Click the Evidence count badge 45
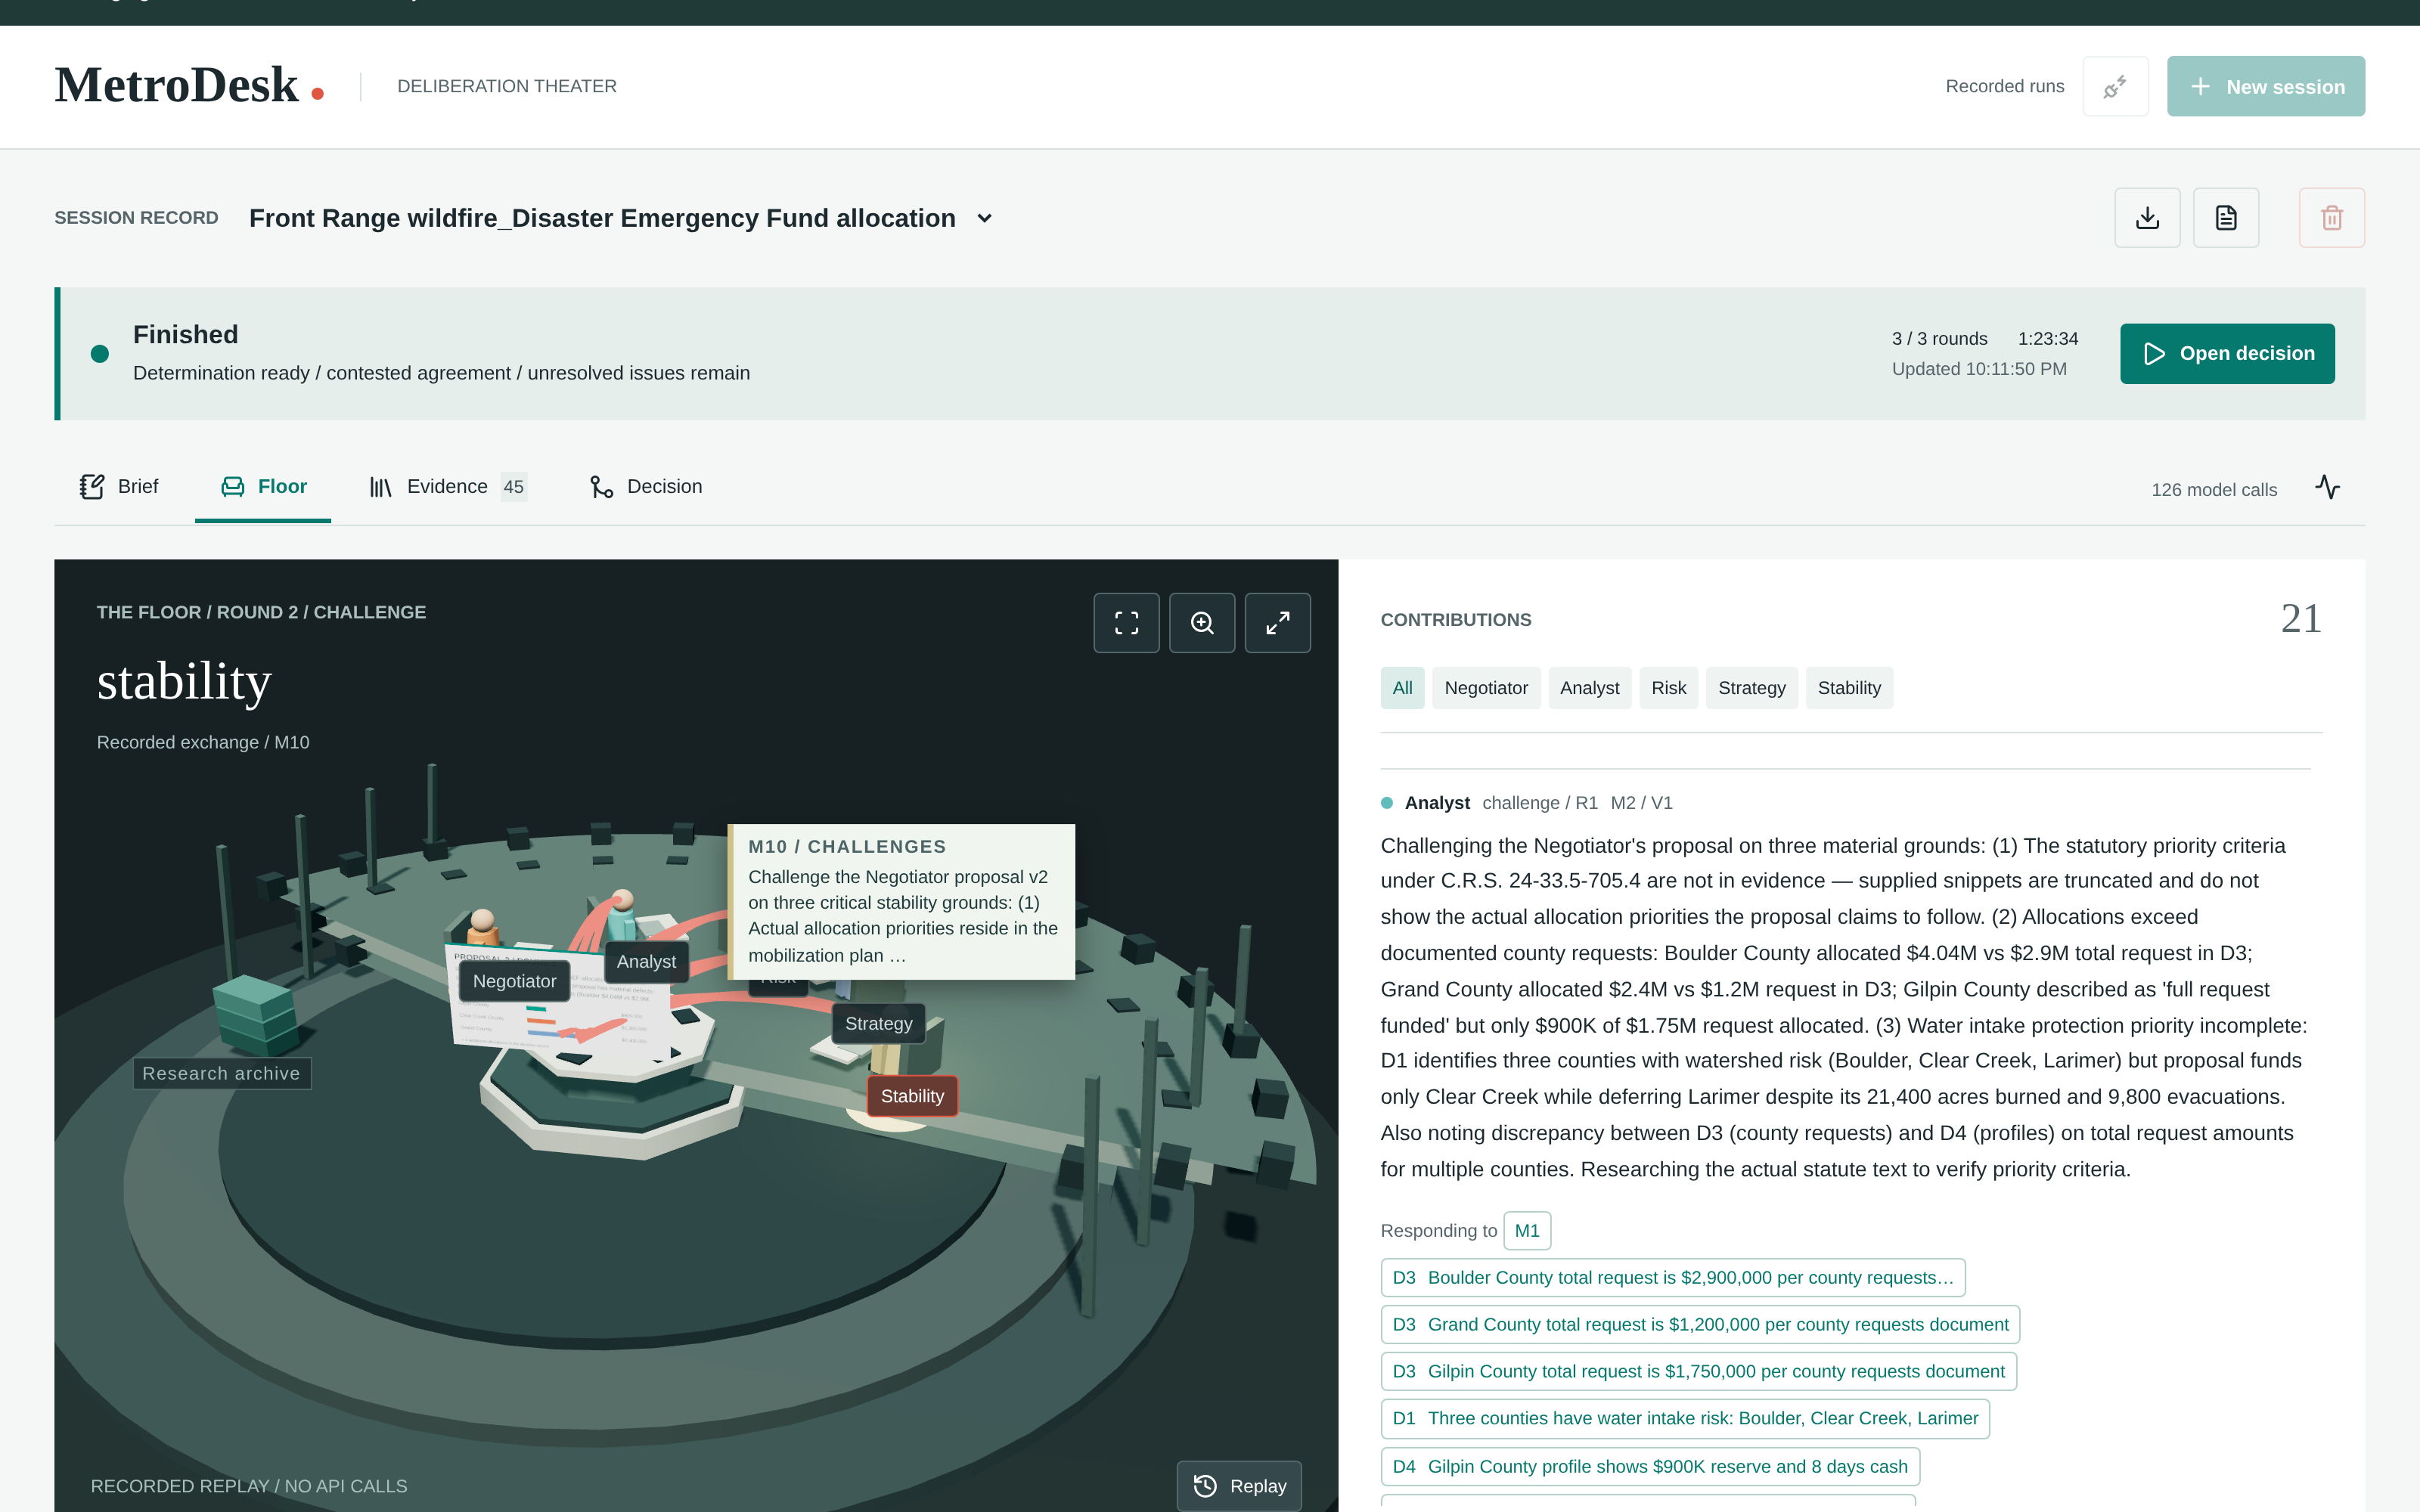Viewport: 2420px width, 1512px height. click(x=513, y=487)
